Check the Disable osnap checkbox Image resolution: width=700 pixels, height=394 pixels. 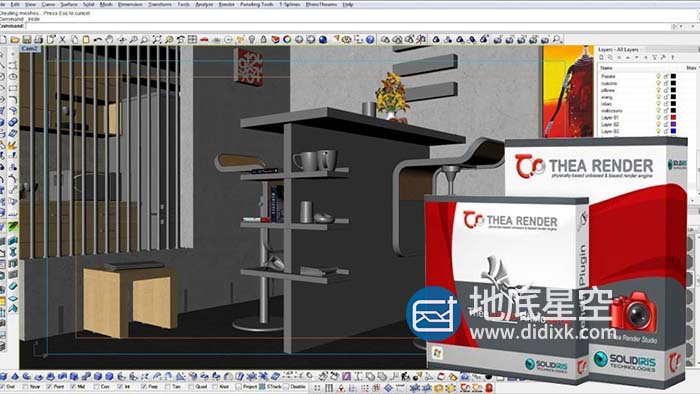[x=286, y=387]
